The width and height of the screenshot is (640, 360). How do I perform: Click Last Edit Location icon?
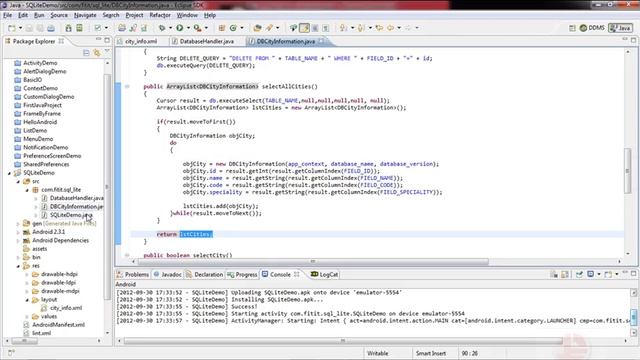(x=379, y=28)
